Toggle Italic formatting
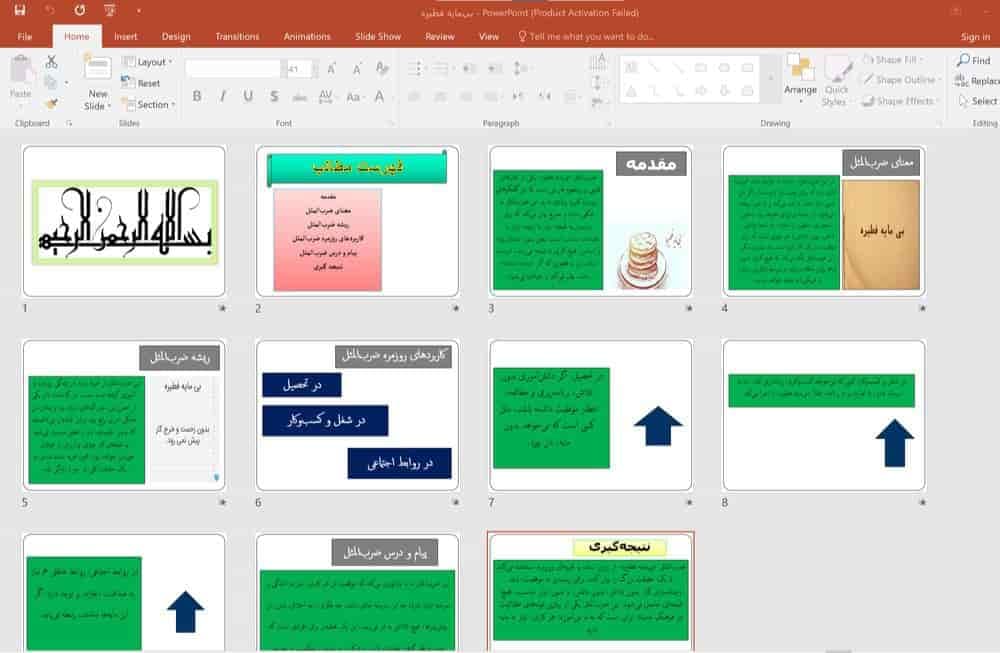The width and height of the screenshot is (1000, 653). point(223,96)
